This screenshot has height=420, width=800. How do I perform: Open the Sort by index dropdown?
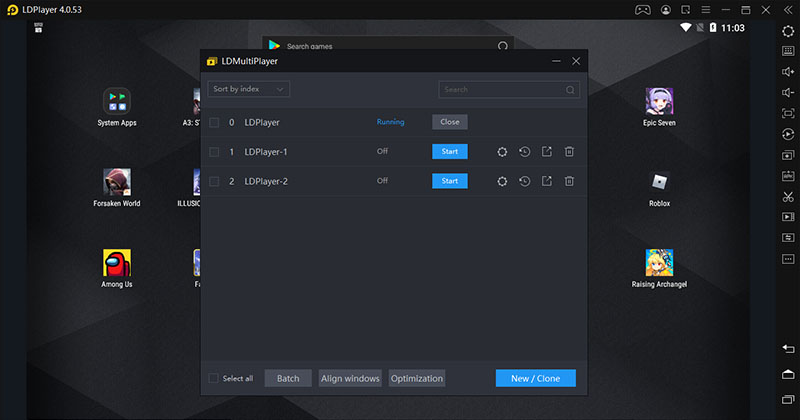(248, 89)
